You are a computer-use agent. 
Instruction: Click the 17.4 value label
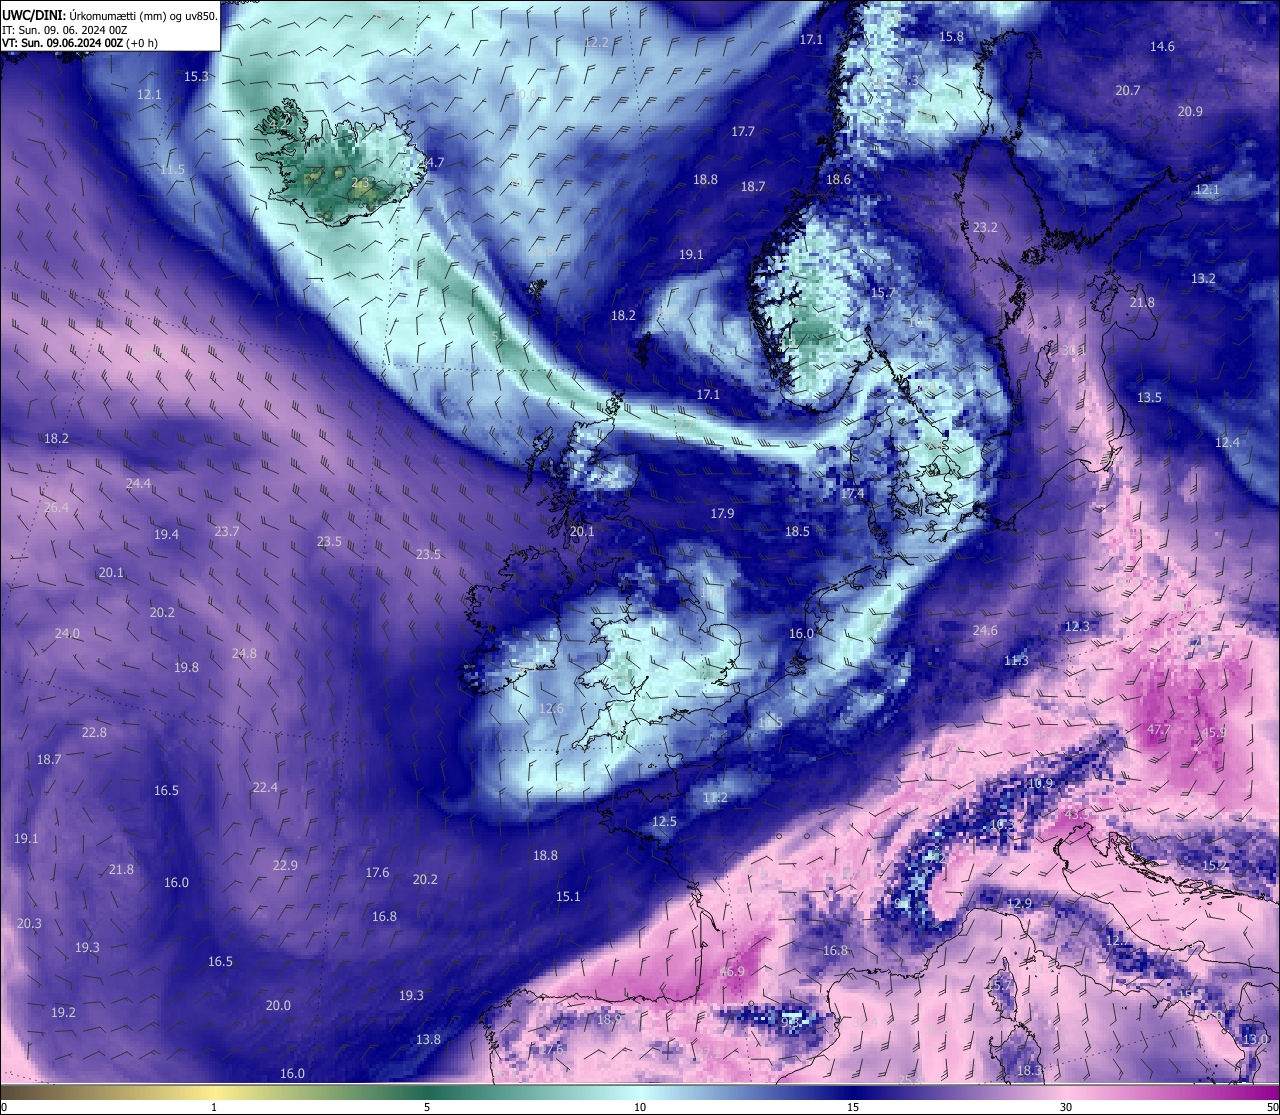click(852, 493)
